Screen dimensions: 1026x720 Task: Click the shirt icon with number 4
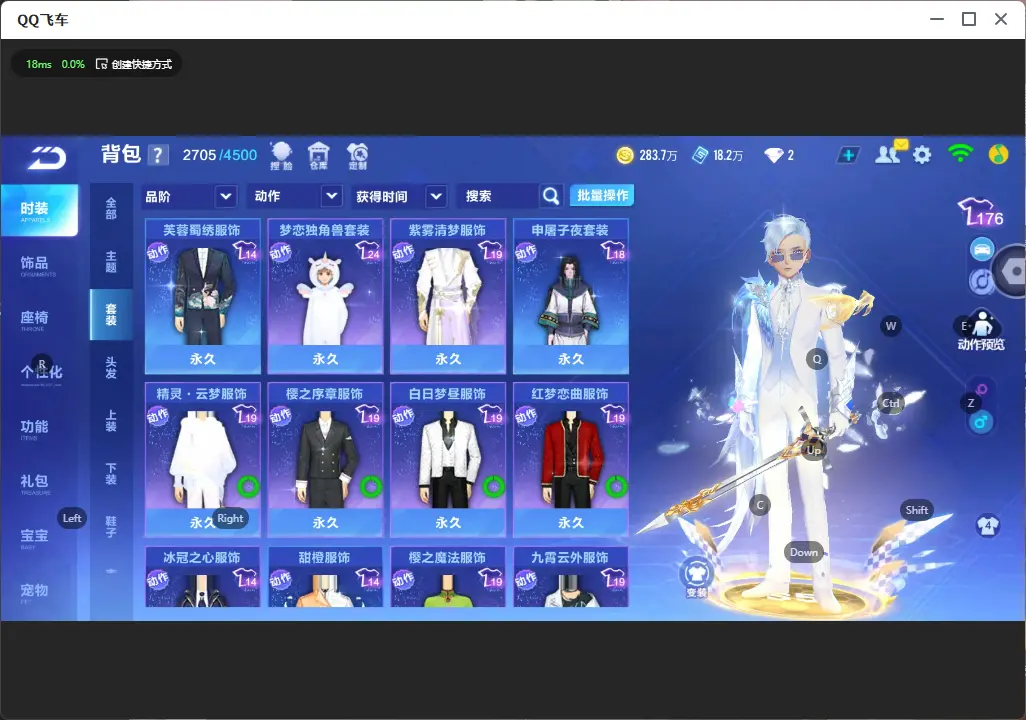(987, 526)
